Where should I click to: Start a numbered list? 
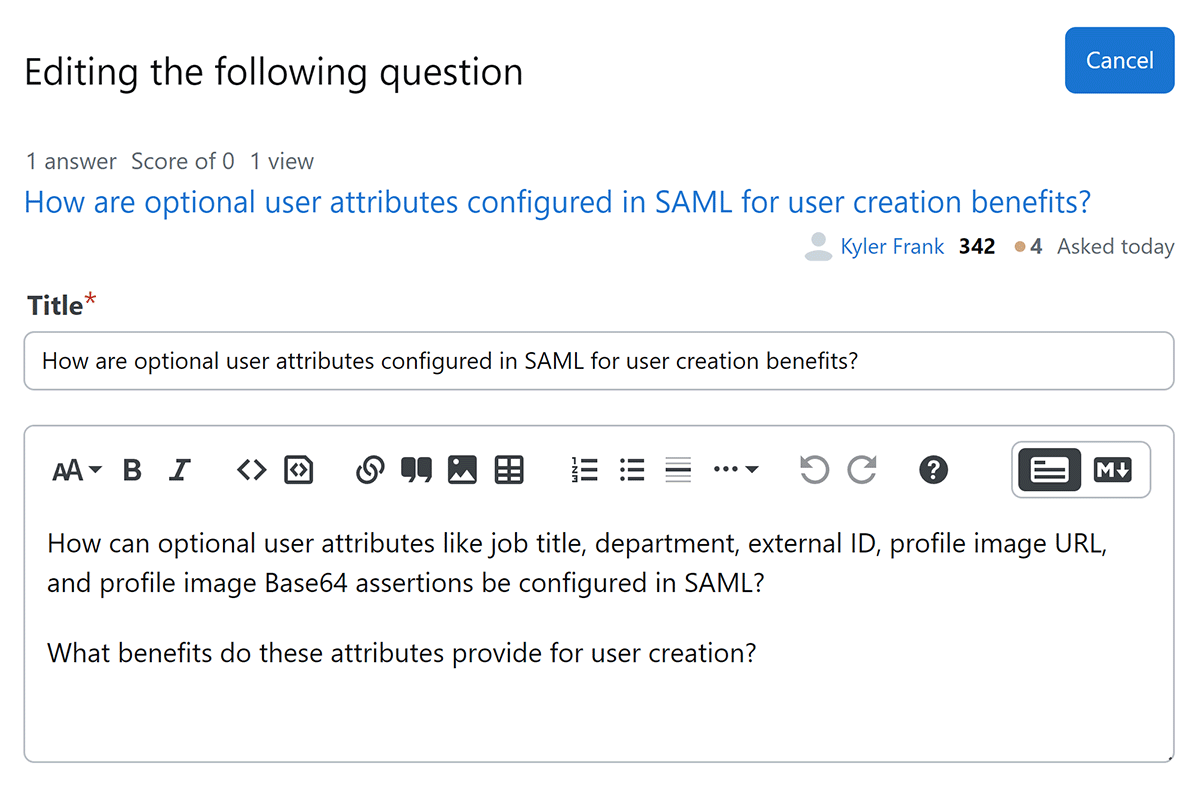[584, 470]
